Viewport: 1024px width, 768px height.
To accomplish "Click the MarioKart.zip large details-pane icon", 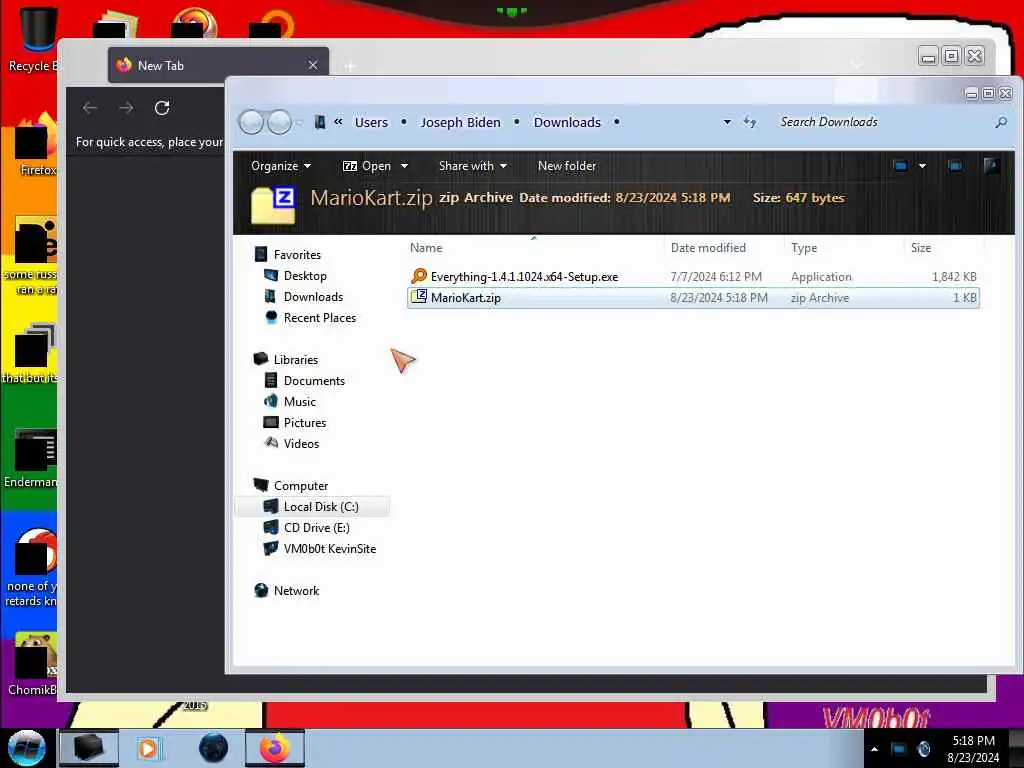I will [273, 204].
